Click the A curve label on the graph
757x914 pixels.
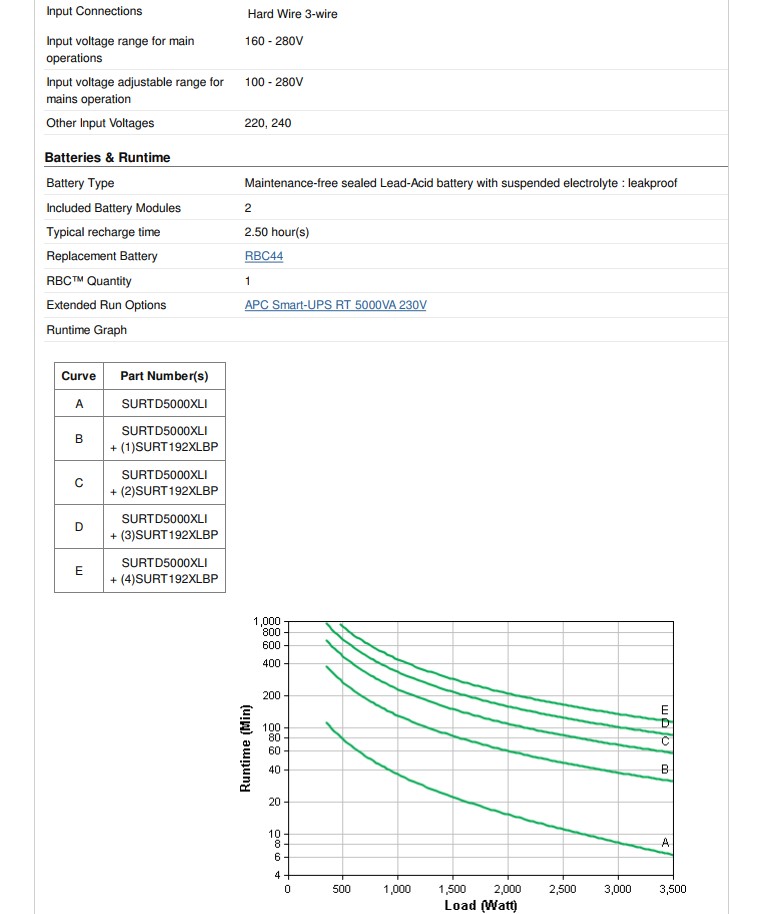click(665, 842)
